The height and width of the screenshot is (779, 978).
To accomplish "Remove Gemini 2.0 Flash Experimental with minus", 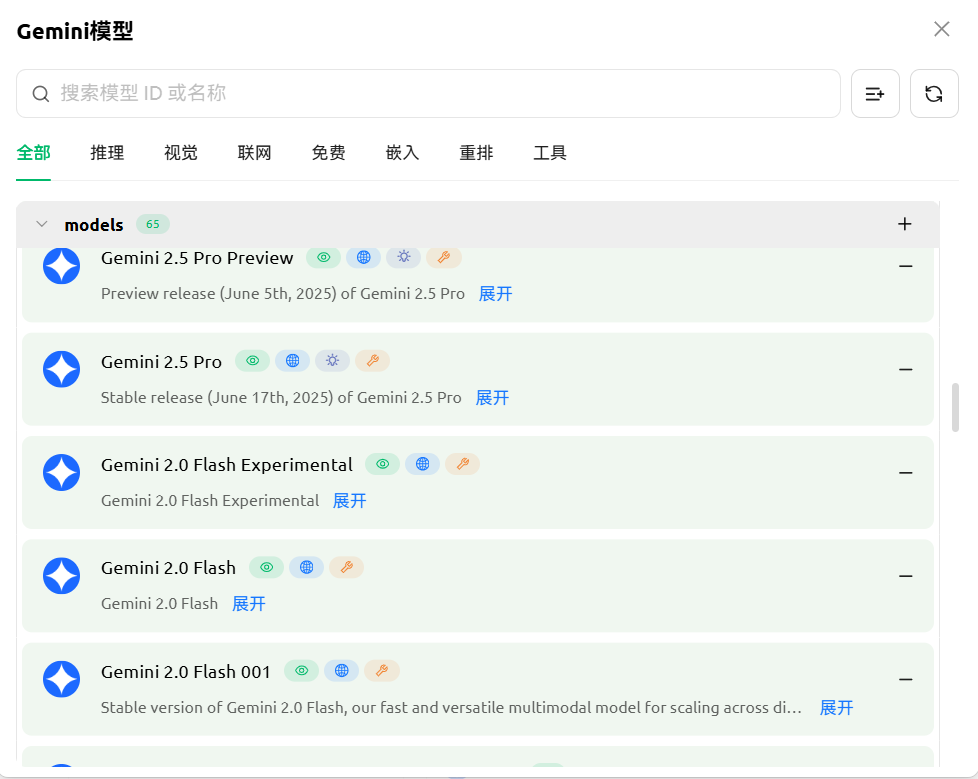I will (906, 473).
